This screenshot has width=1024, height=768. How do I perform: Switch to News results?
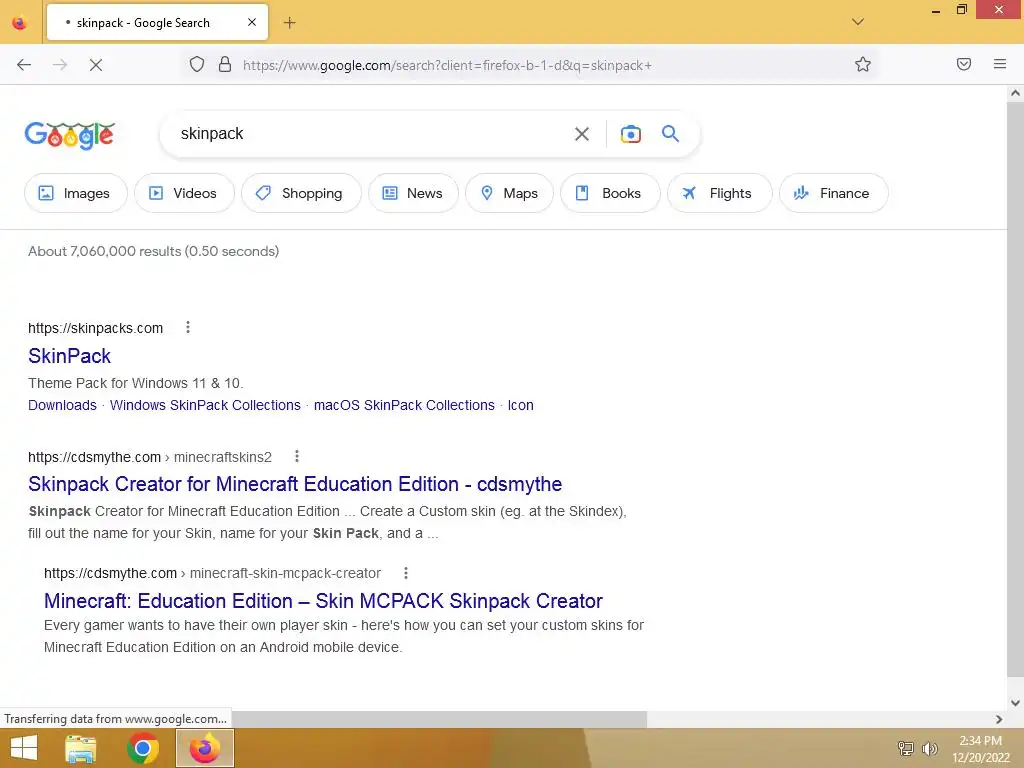413,193
